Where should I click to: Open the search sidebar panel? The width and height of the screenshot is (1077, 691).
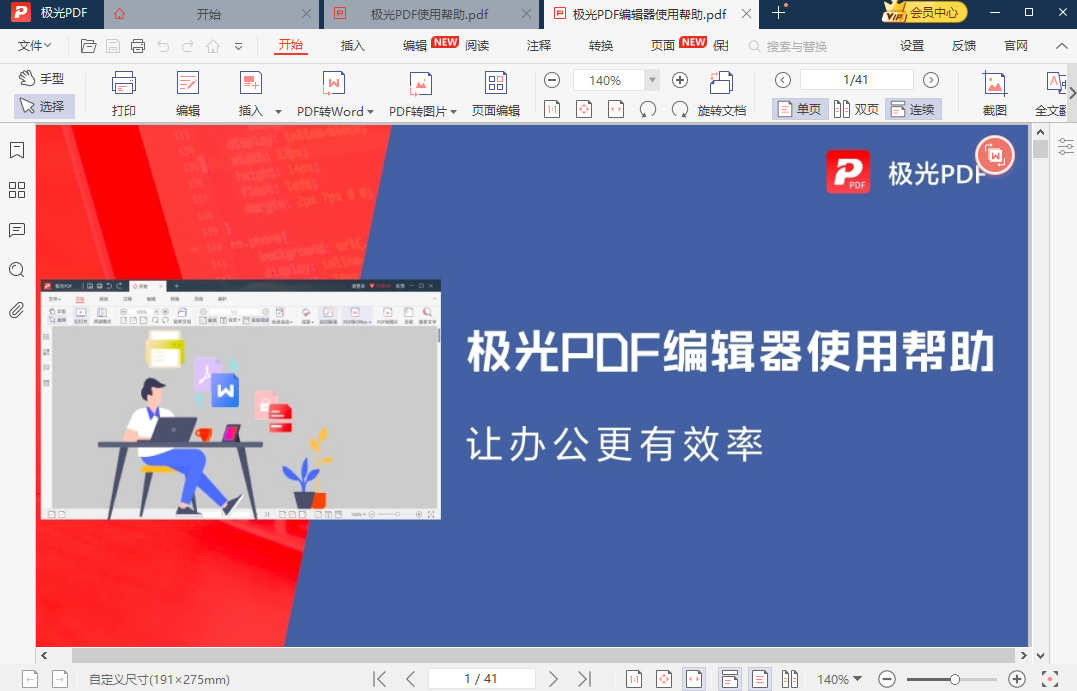[17, 270]
